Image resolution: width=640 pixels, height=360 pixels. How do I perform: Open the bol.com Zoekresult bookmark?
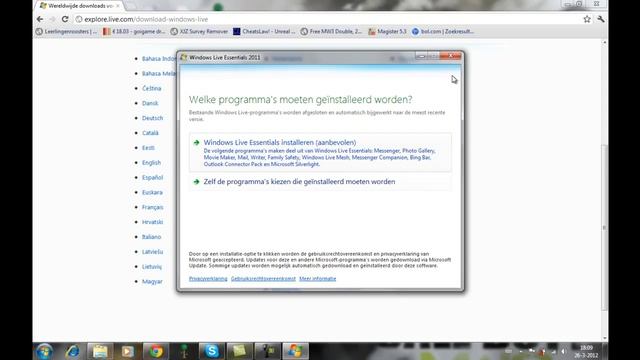(x=443, y=31)
